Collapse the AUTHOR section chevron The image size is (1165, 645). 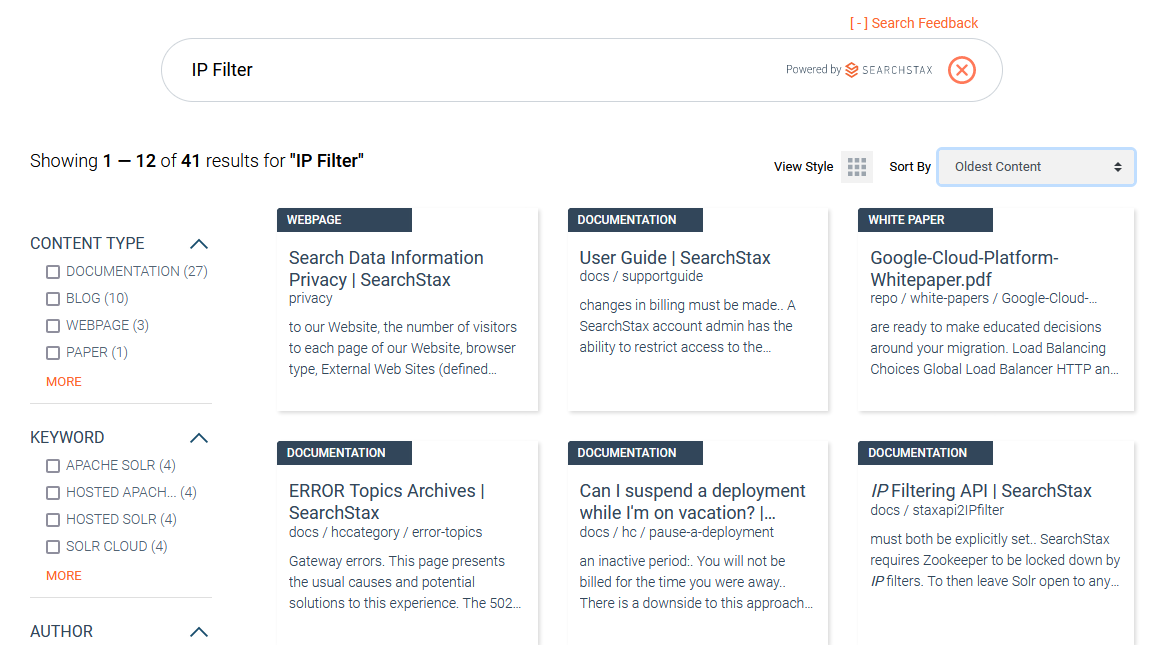tap(198, 632)
